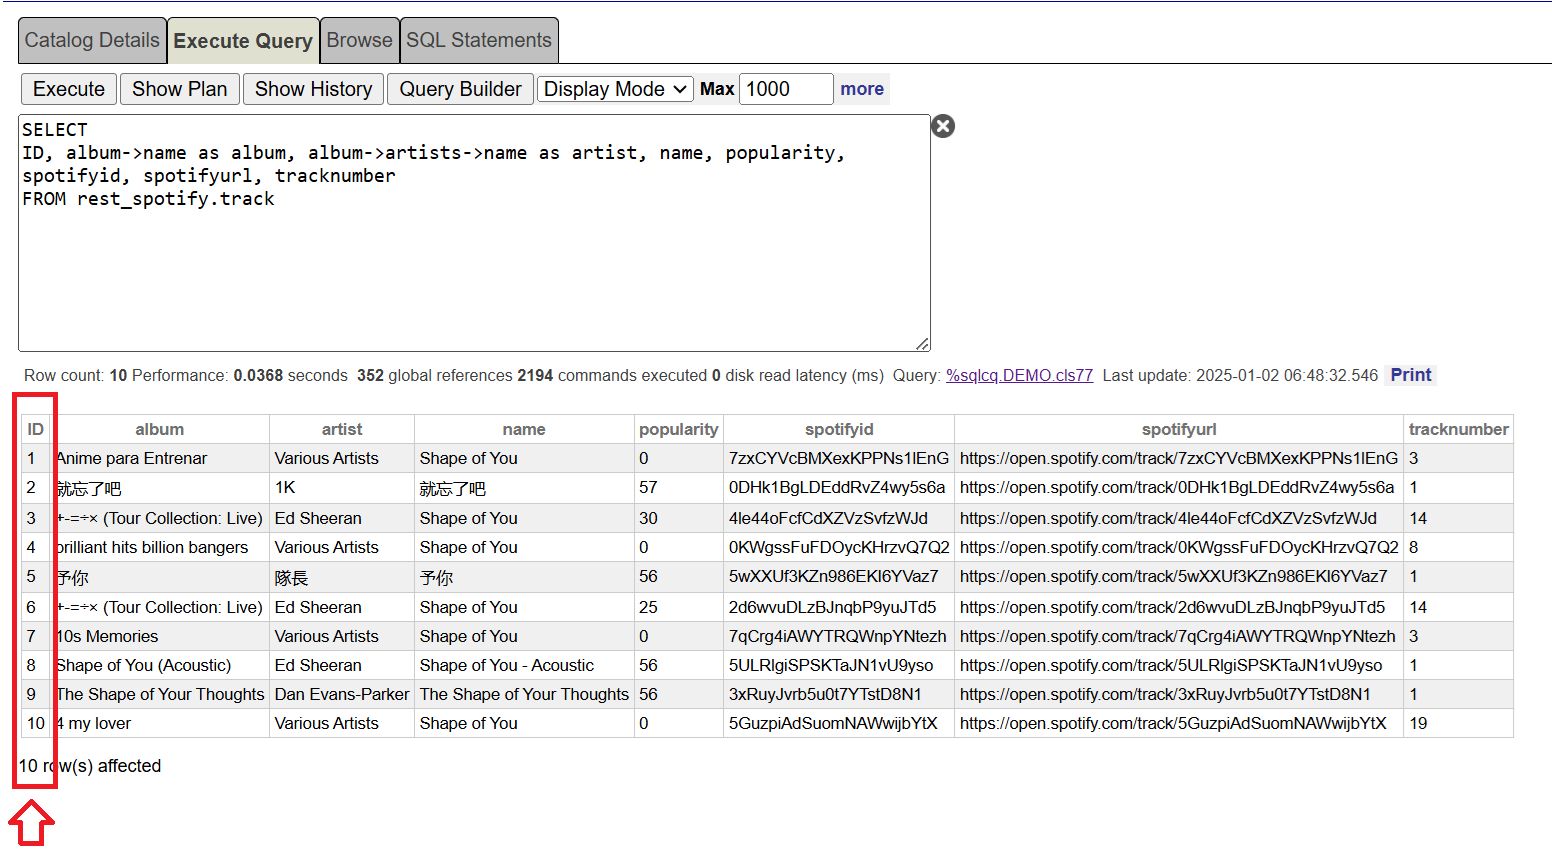The image size is (1552, 862).
Task: Select the 10s Memories album cell
Action: 160,636
